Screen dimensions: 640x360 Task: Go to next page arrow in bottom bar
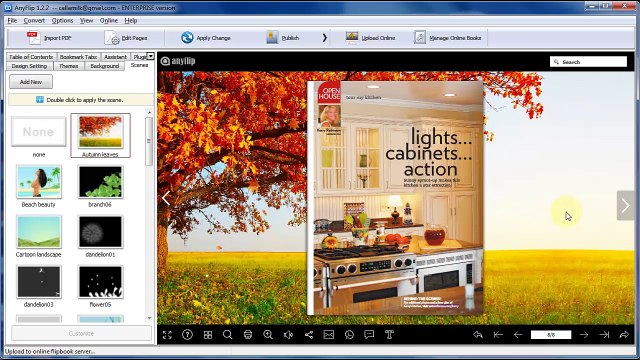click(584, 335)
